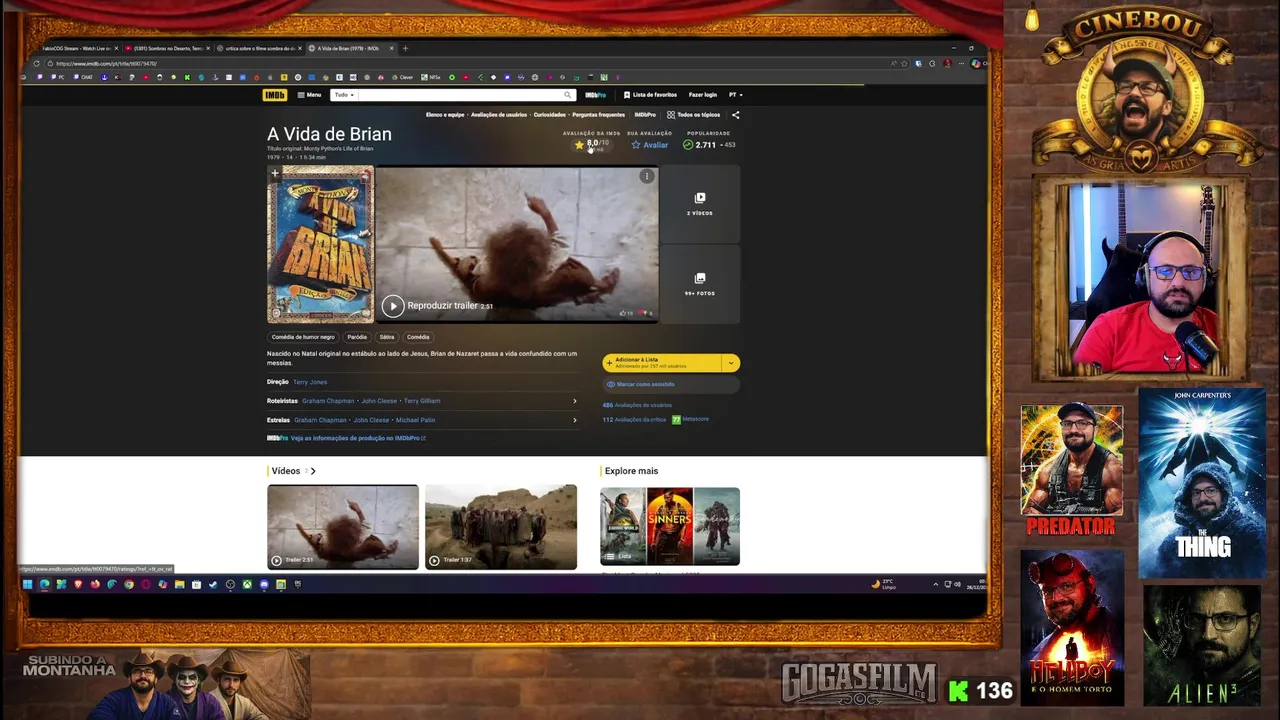Select the 'Comédia de humor negro' genre chip
Viewport: 1280px width, 720px height.
(x=303, y=337)
